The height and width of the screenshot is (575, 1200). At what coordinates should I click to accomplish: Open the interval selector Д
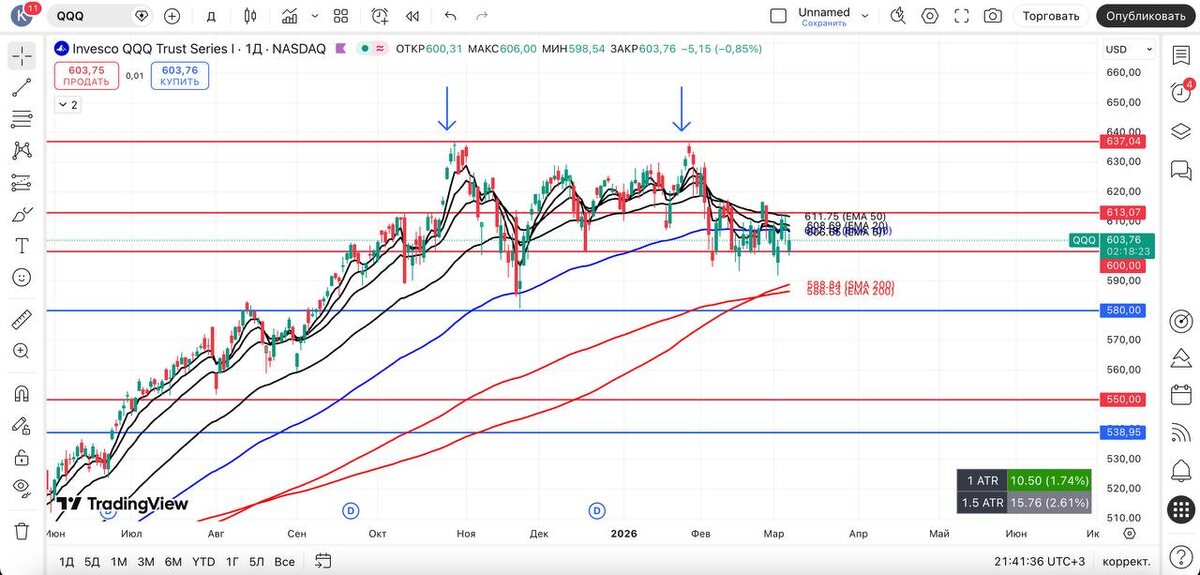pyautogui.click(x=211, y=16)
